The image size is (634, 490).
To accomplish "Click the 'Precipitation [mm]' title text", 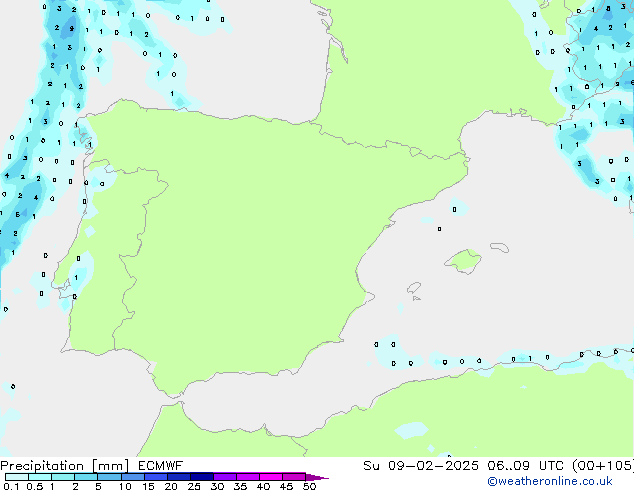I will (65, 466).
